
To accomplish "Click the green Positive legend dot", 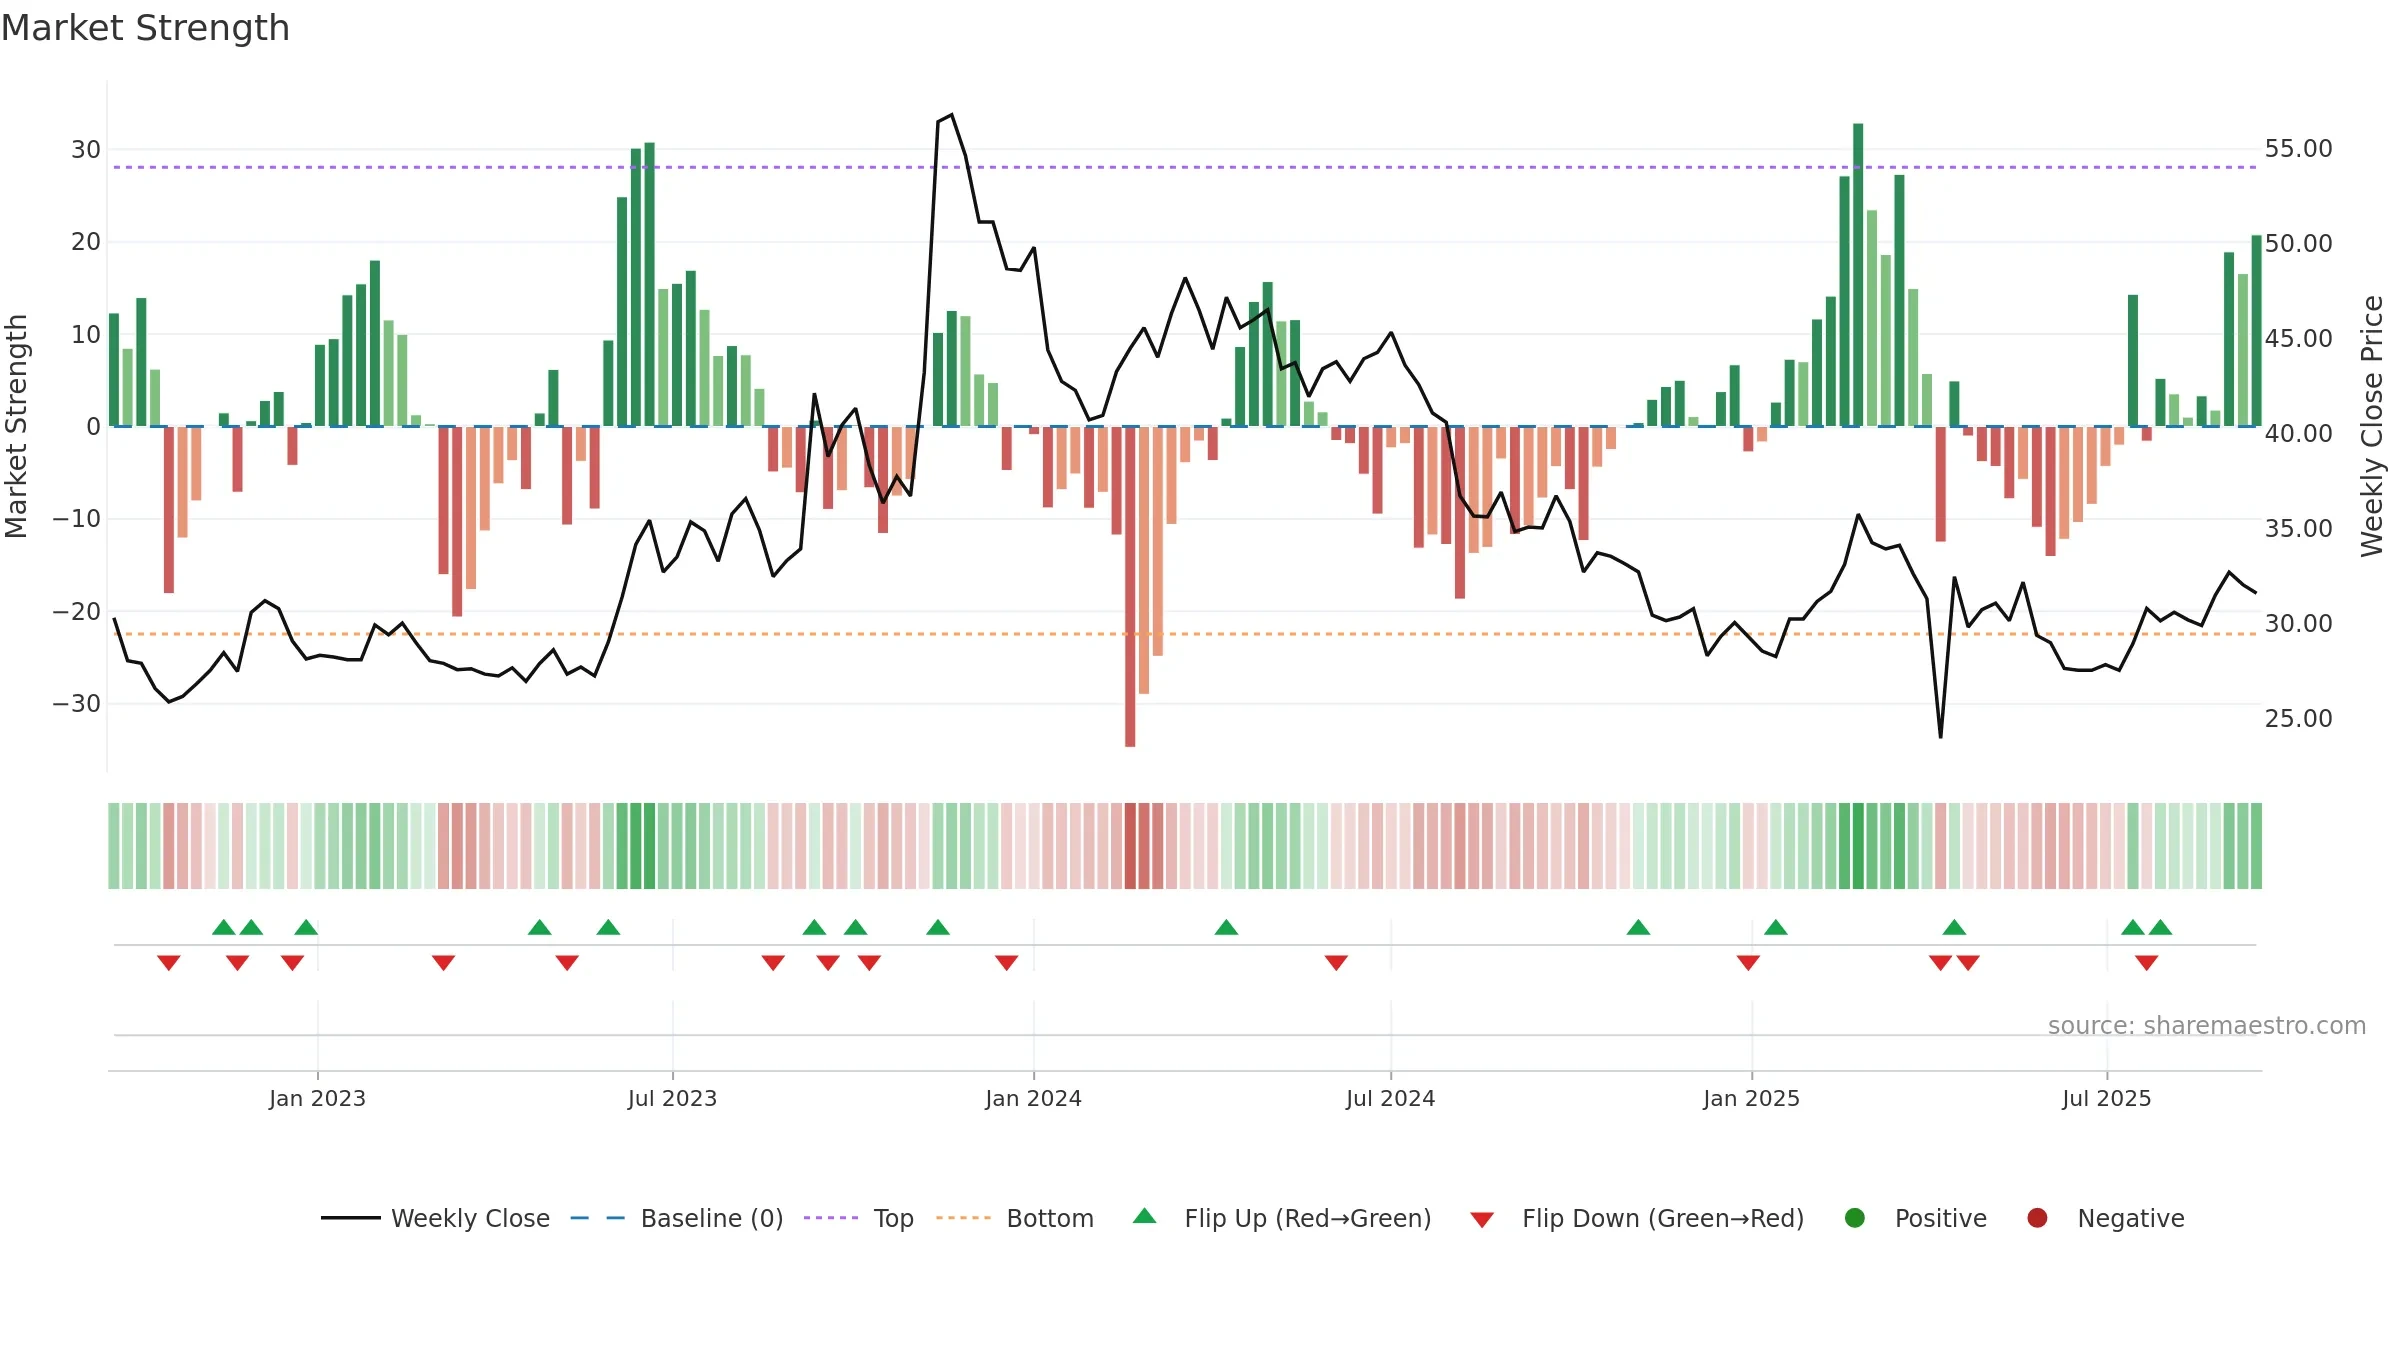I will pyautogui.click(x=1855, y=1218).
